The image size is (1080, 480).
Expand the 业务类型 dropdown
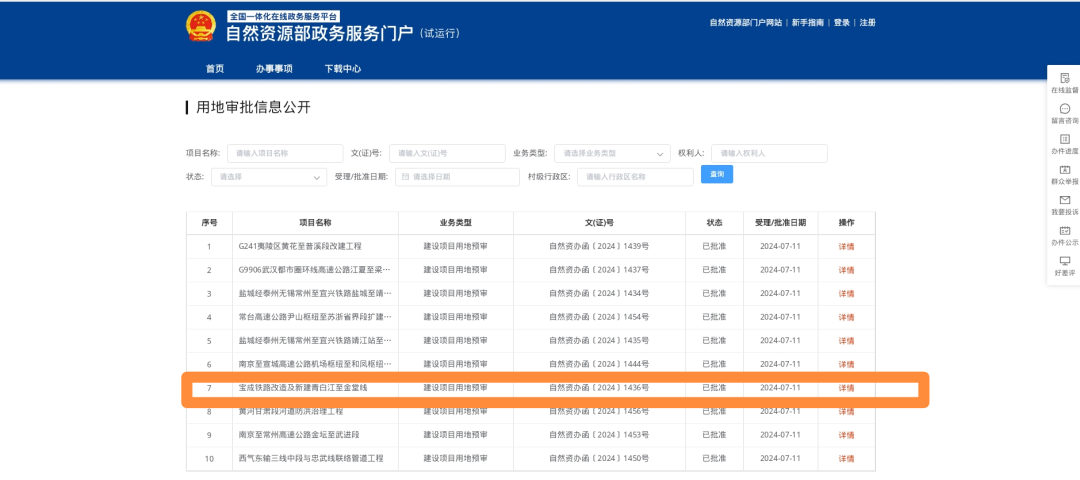[611, 153]
